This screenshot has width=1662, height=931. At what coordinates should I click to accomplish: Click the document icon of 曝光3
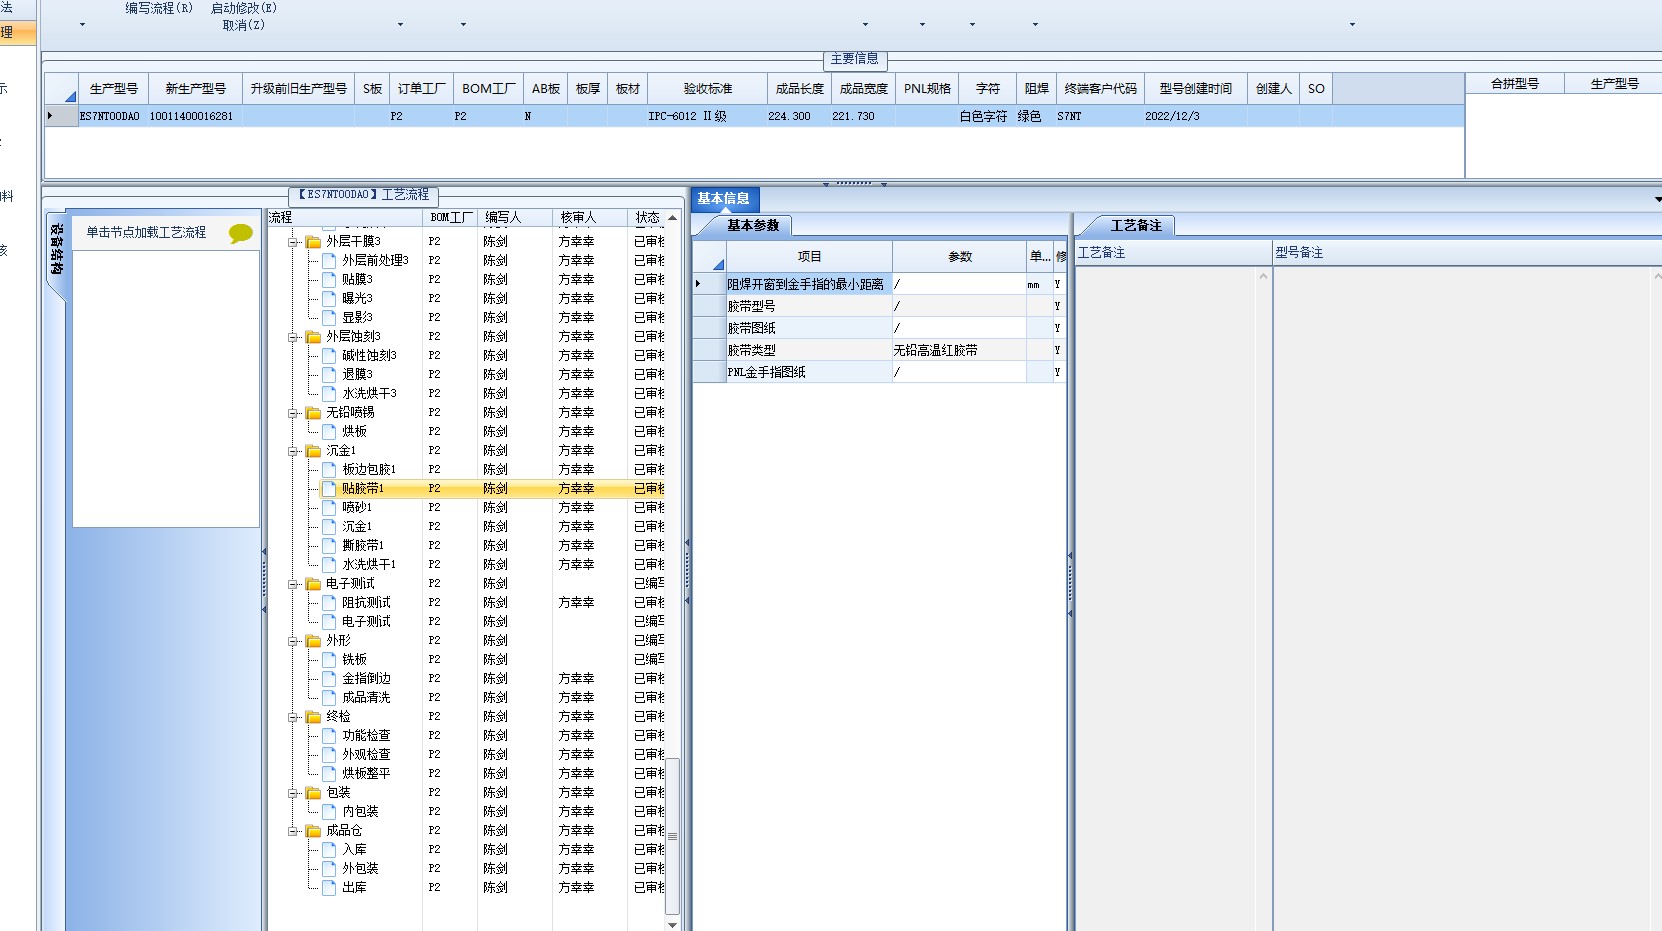point(329,298)
